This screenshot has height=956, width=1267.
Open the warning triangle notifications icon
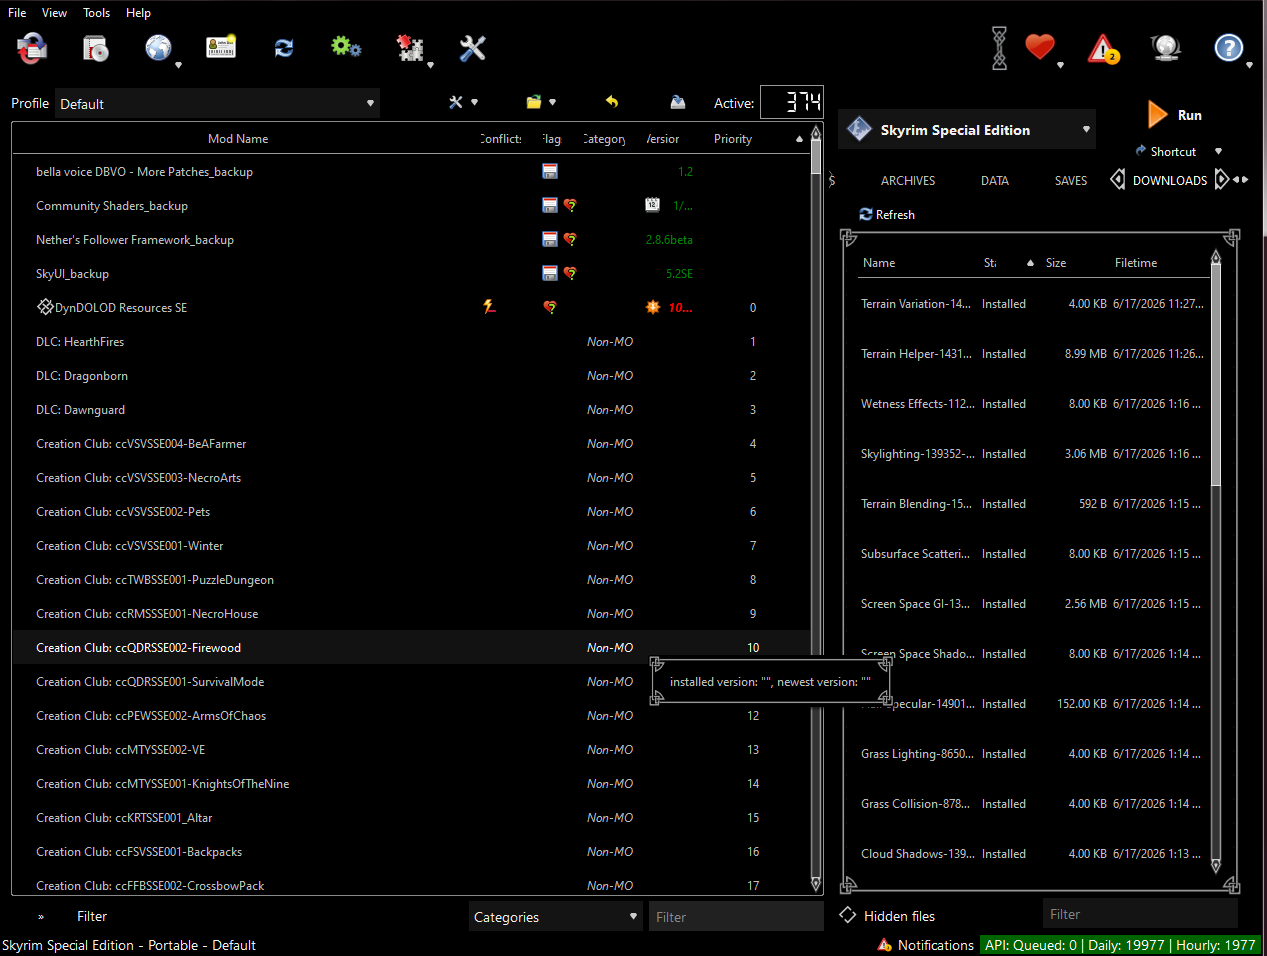click(x=1103, y=48)
